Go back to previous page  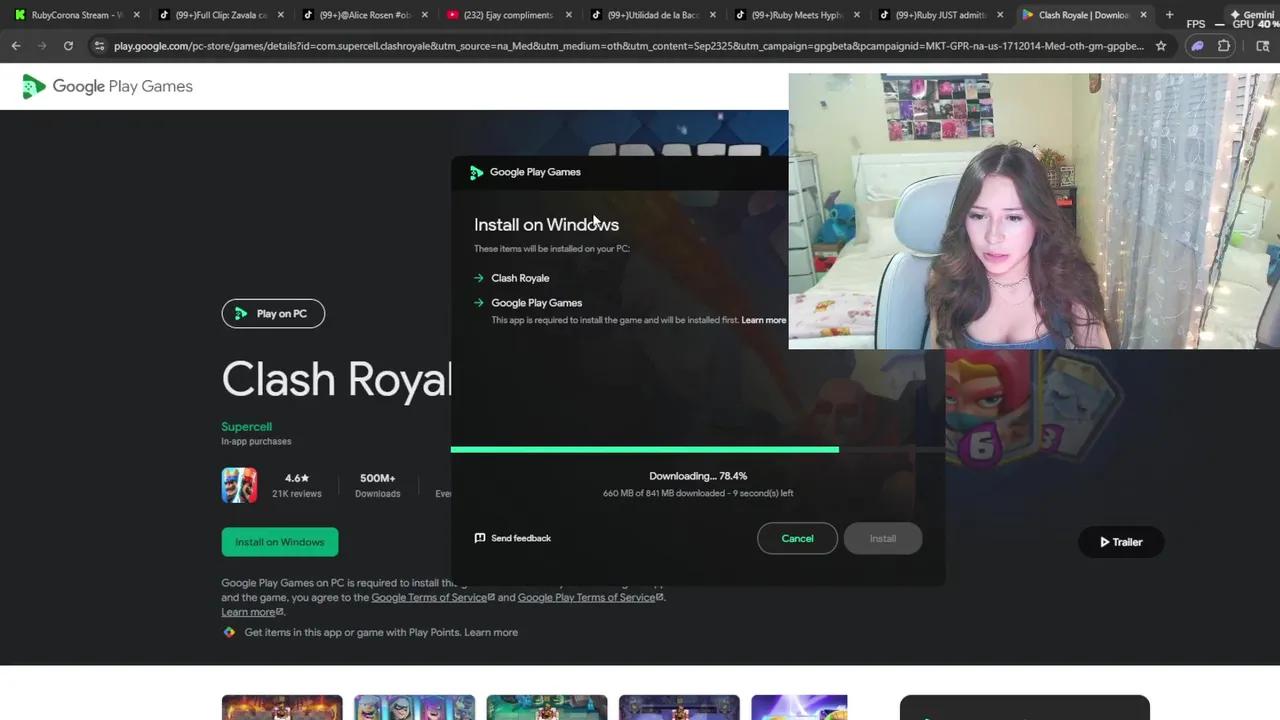16,46
